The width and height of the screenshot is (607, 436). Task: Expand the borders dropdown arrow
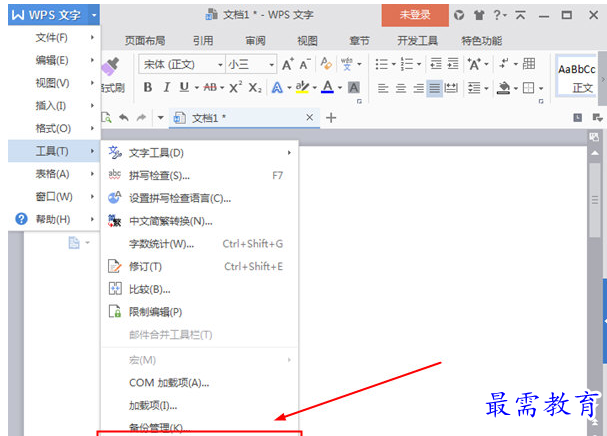click(541, 89)
